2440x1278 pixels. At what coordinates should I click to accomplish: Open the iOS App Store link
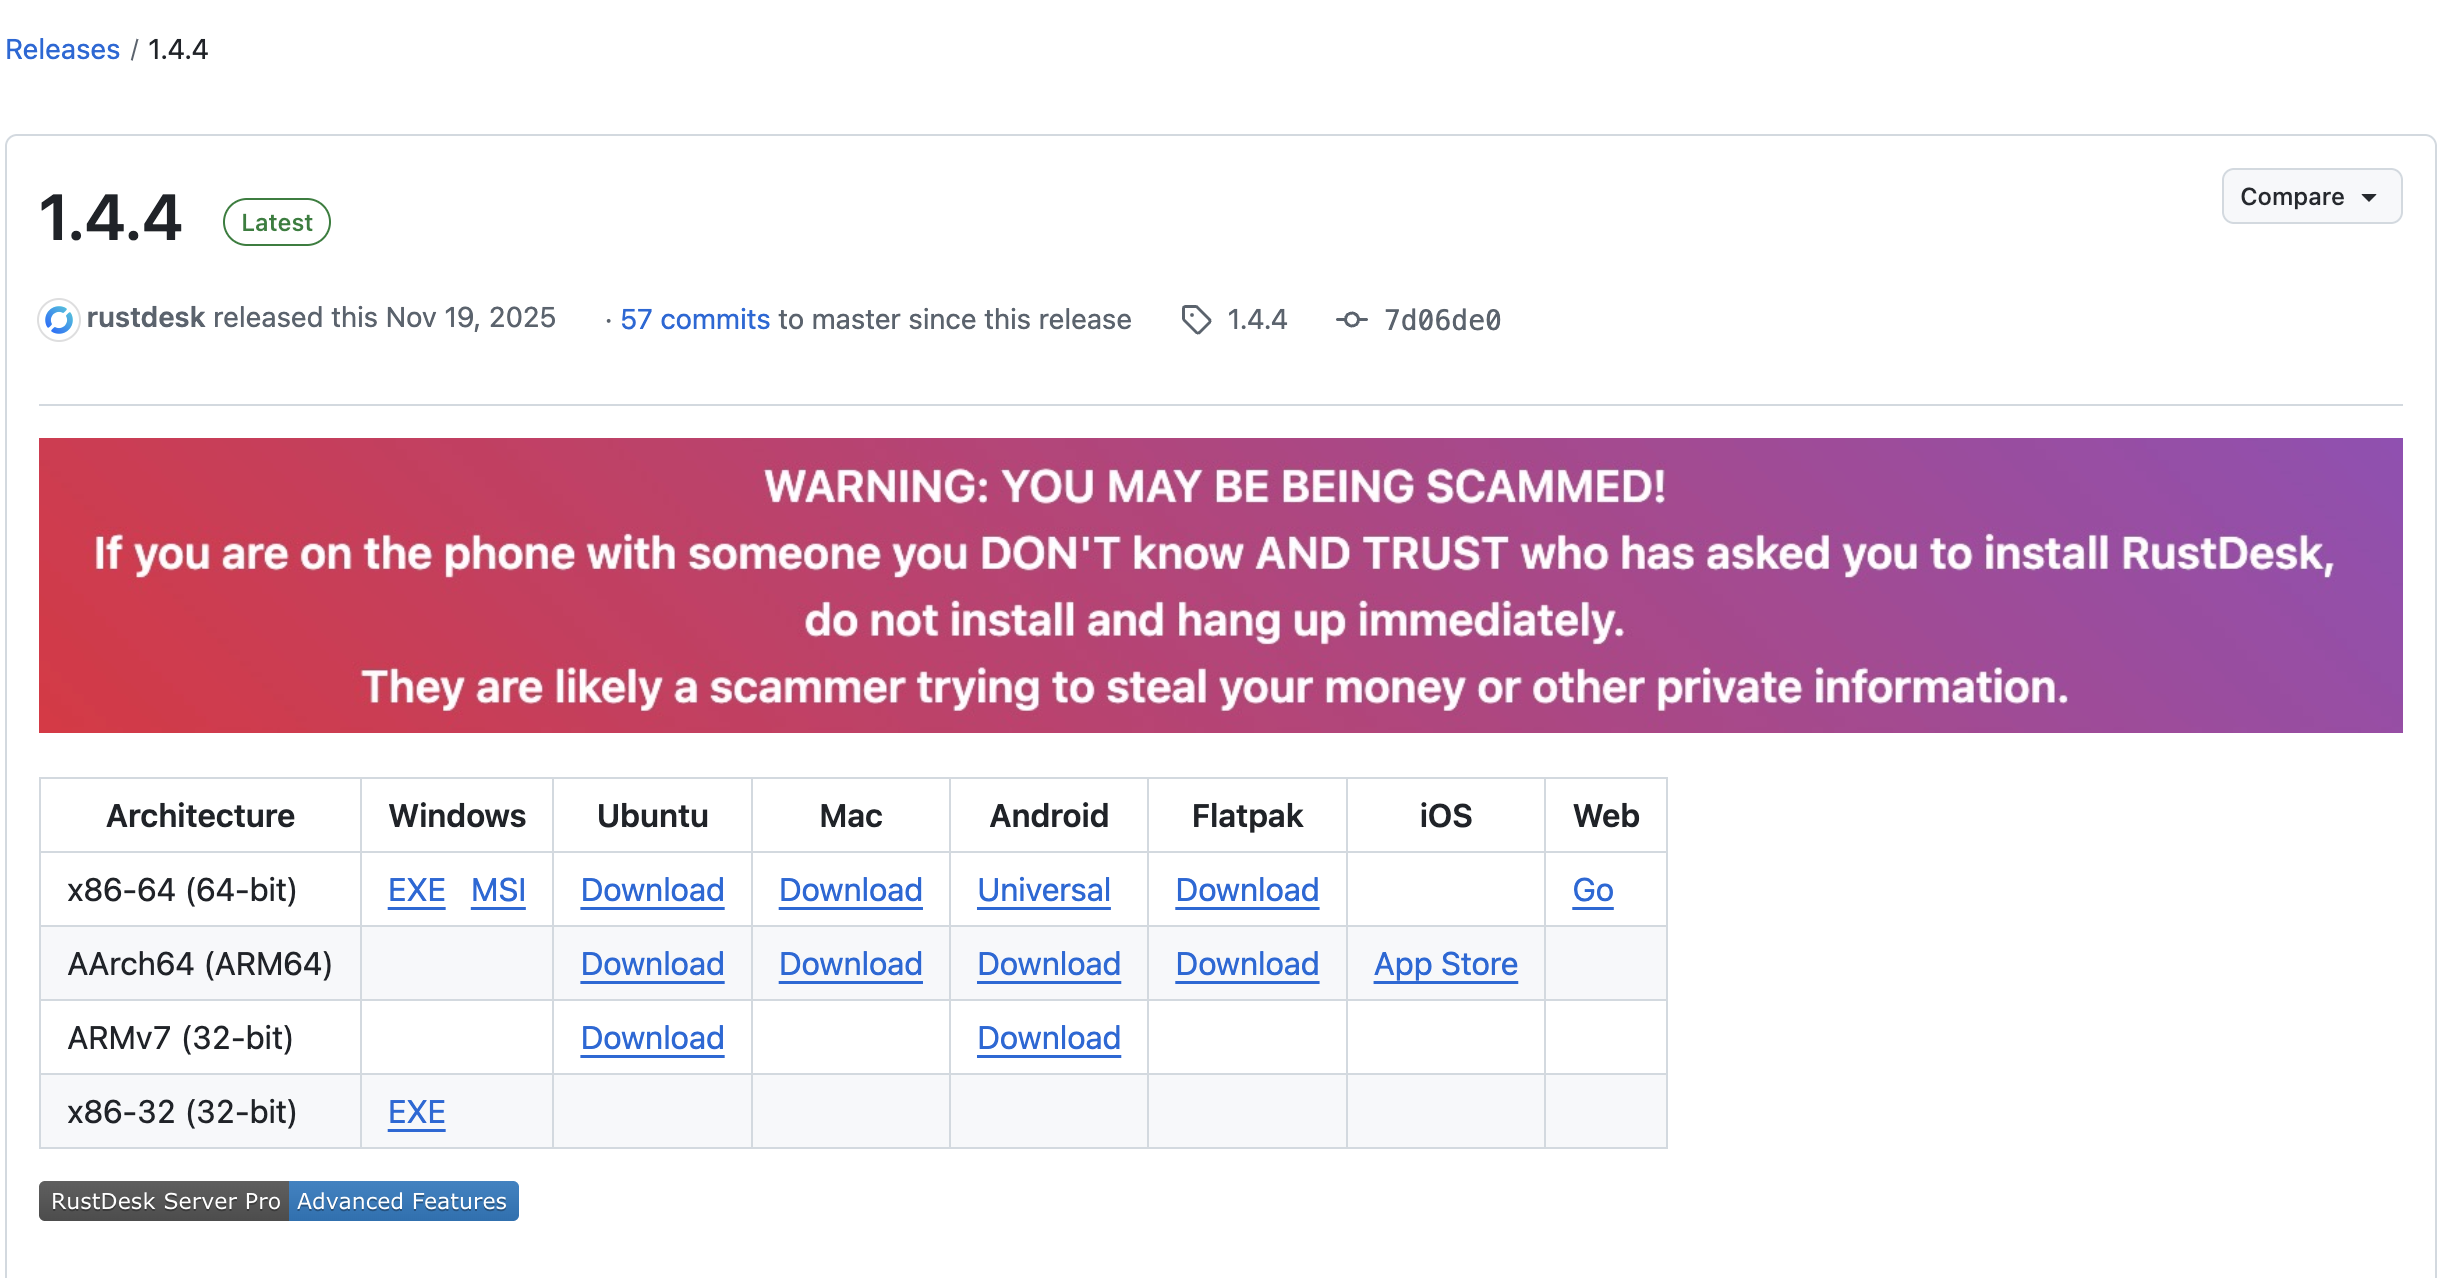coord(1445,964)
